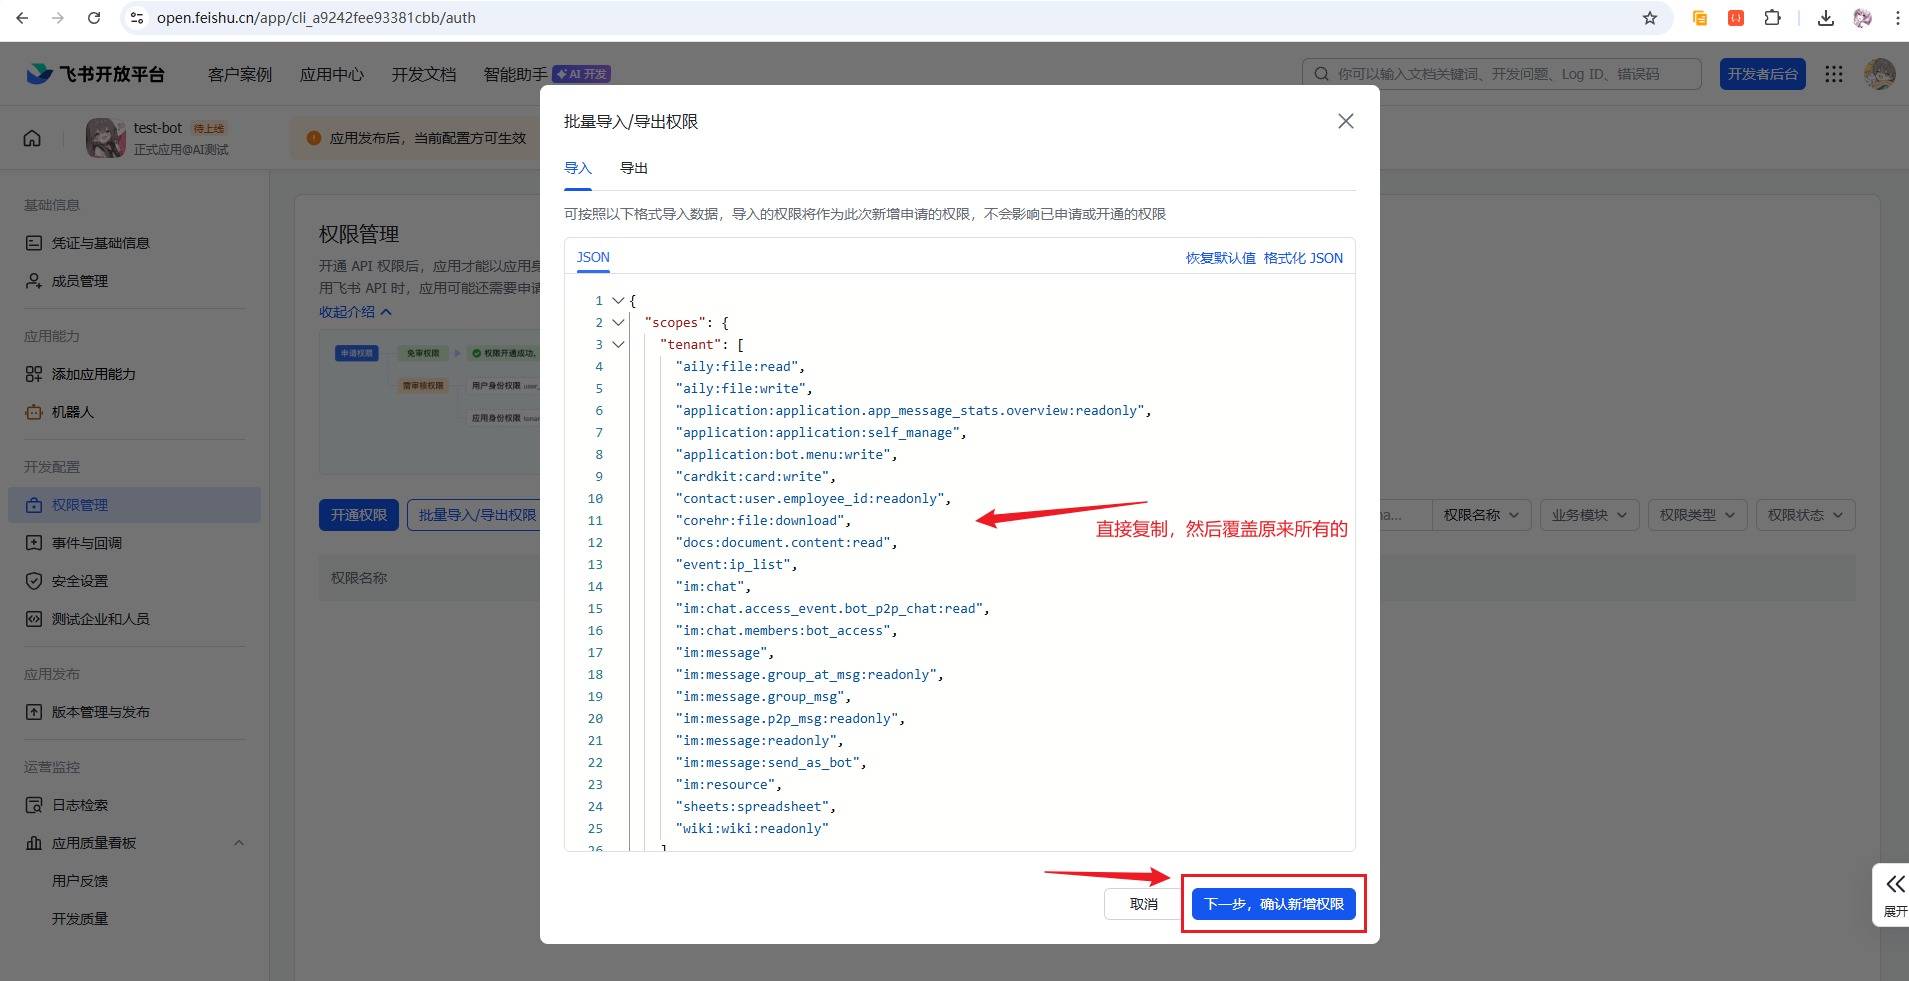
Task: Open the 业务模块 filter dropdown
Action: pyautogui.click(x=1589, y=515)
